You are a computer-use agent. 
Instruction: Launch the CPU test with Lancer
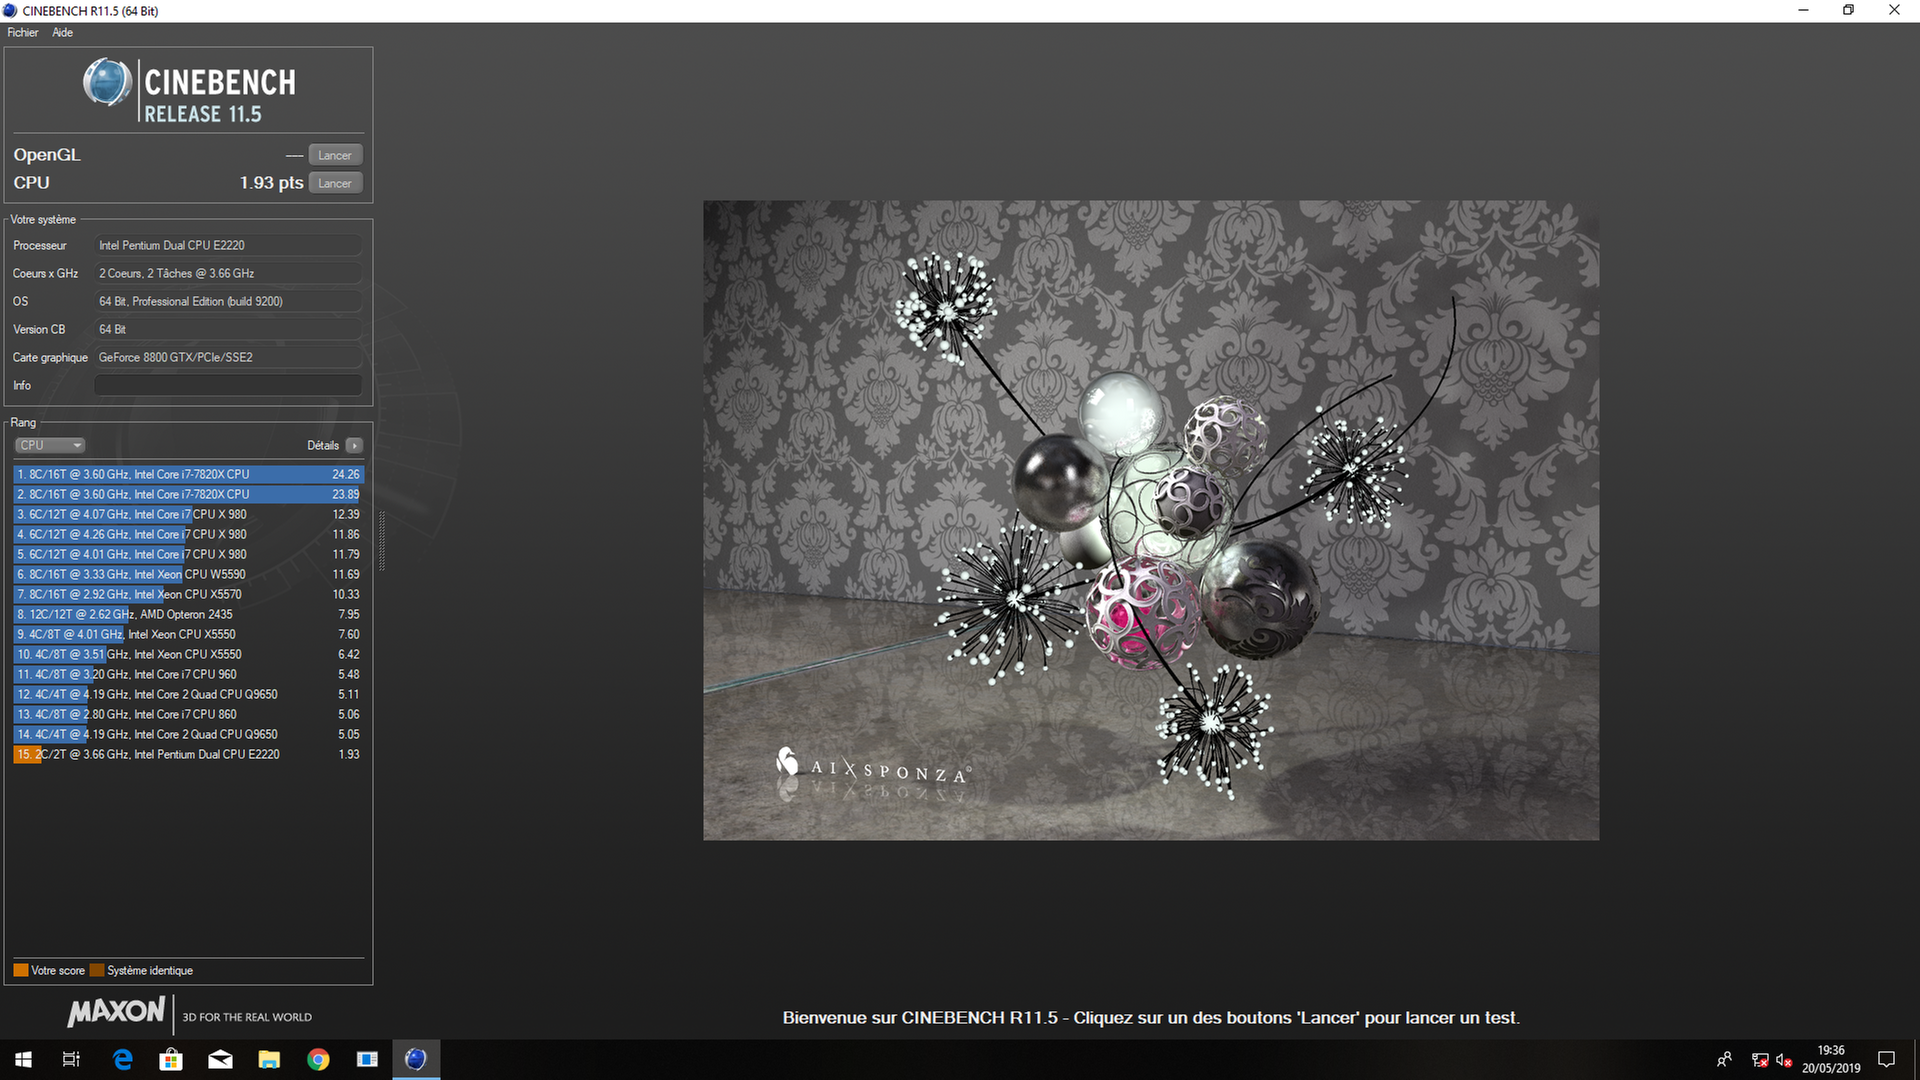[335, 183]
